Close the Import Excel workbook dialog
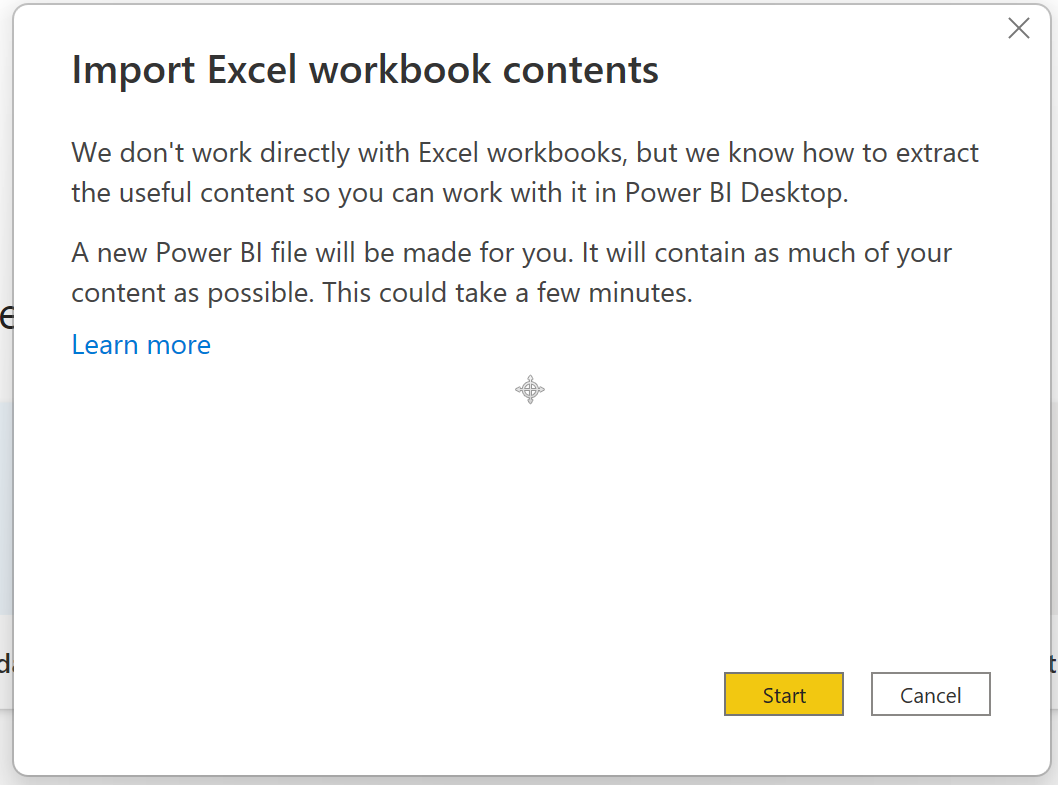Viewport: 1058px width, 785px height. [1018, 28]
